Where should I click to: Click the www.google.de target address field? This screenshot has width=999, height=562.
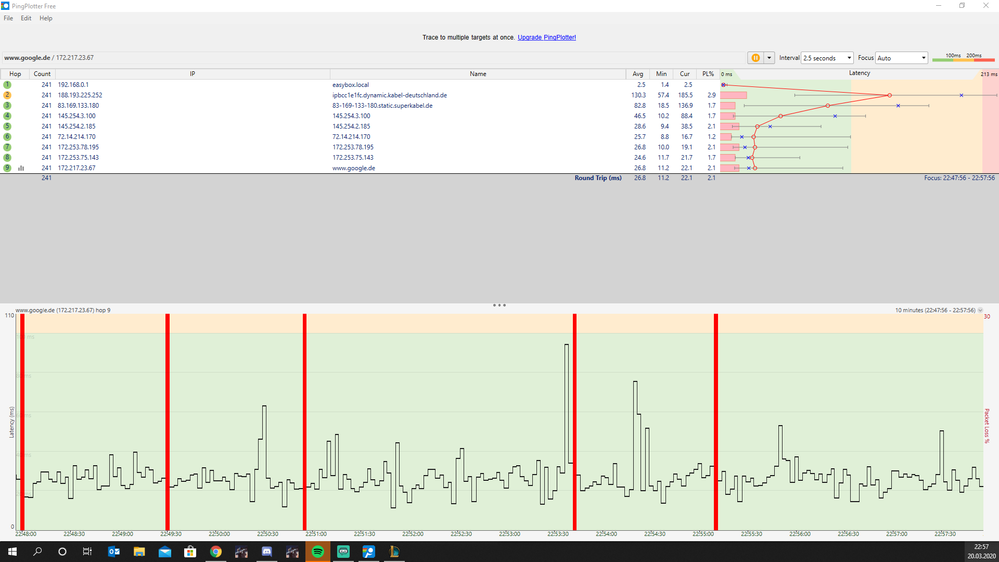(x=373, y=57)
